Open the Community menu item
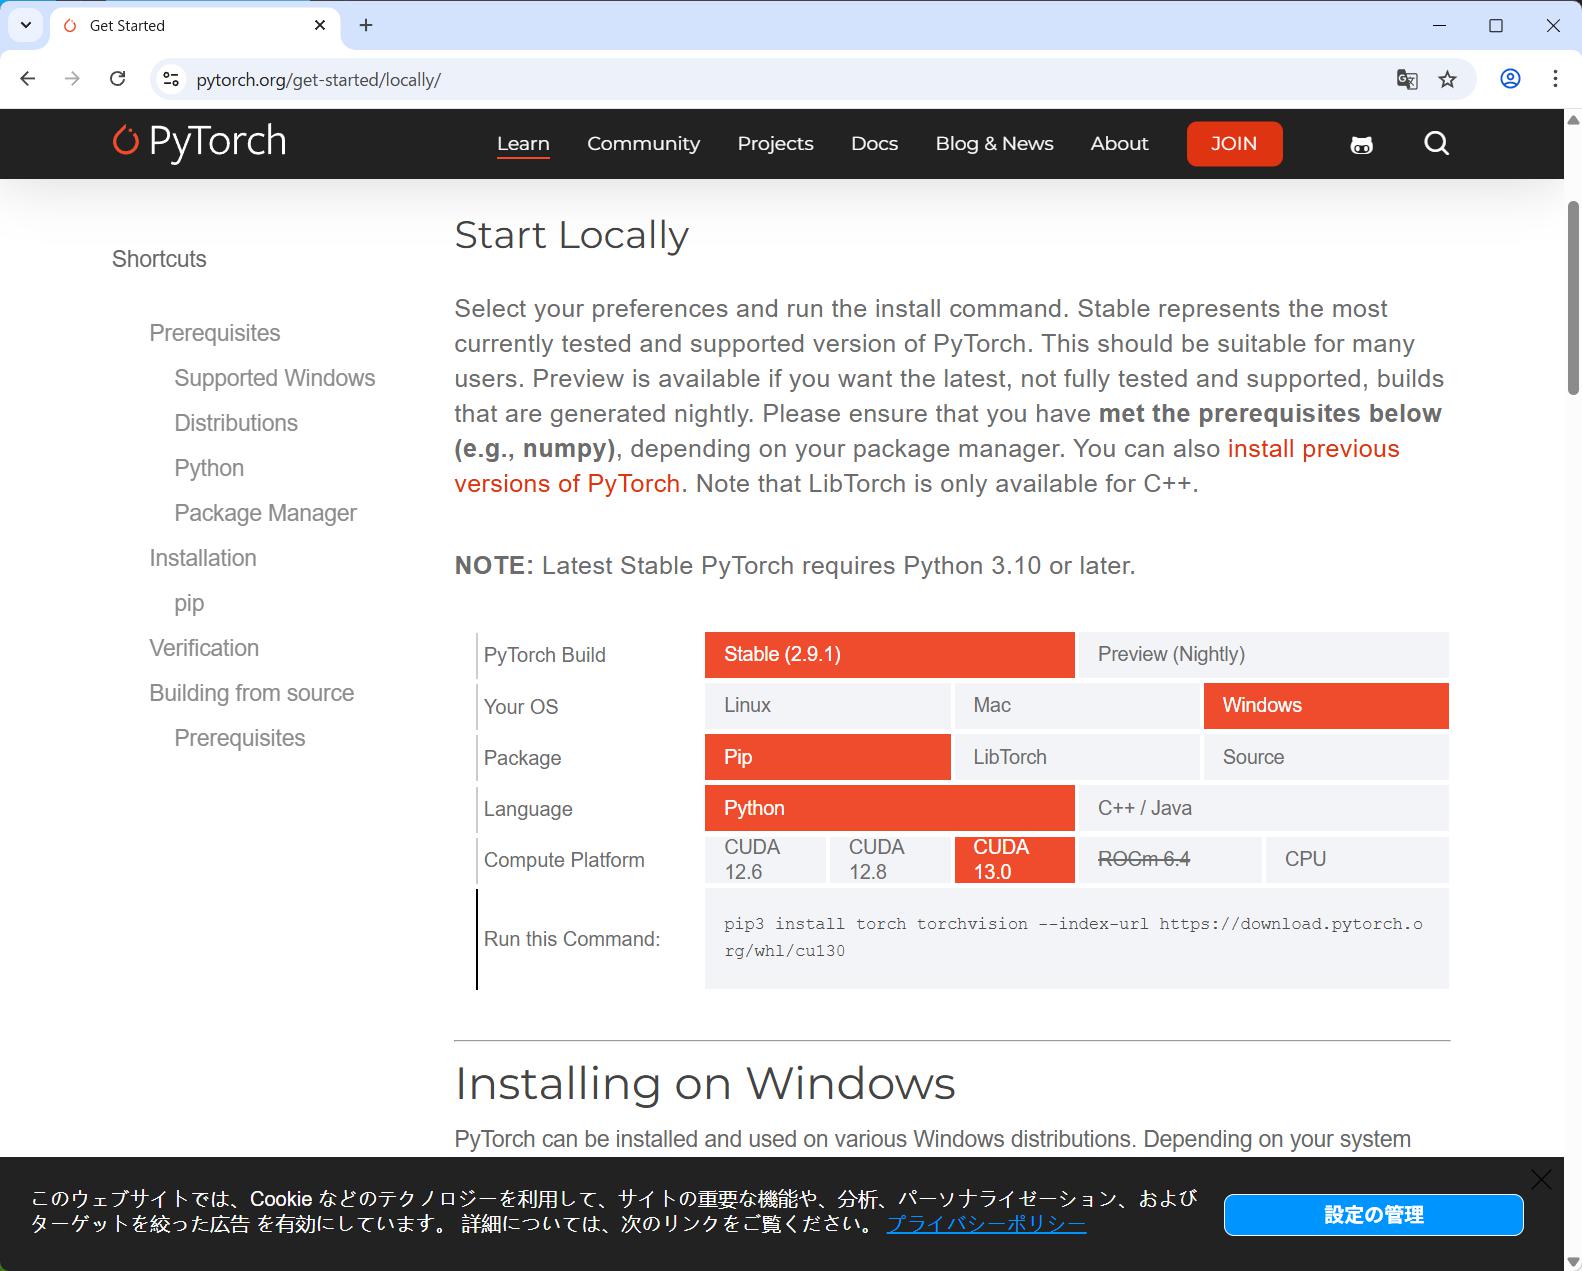The height and width of the screenshot is (1271, 1582). click(643, 144)
